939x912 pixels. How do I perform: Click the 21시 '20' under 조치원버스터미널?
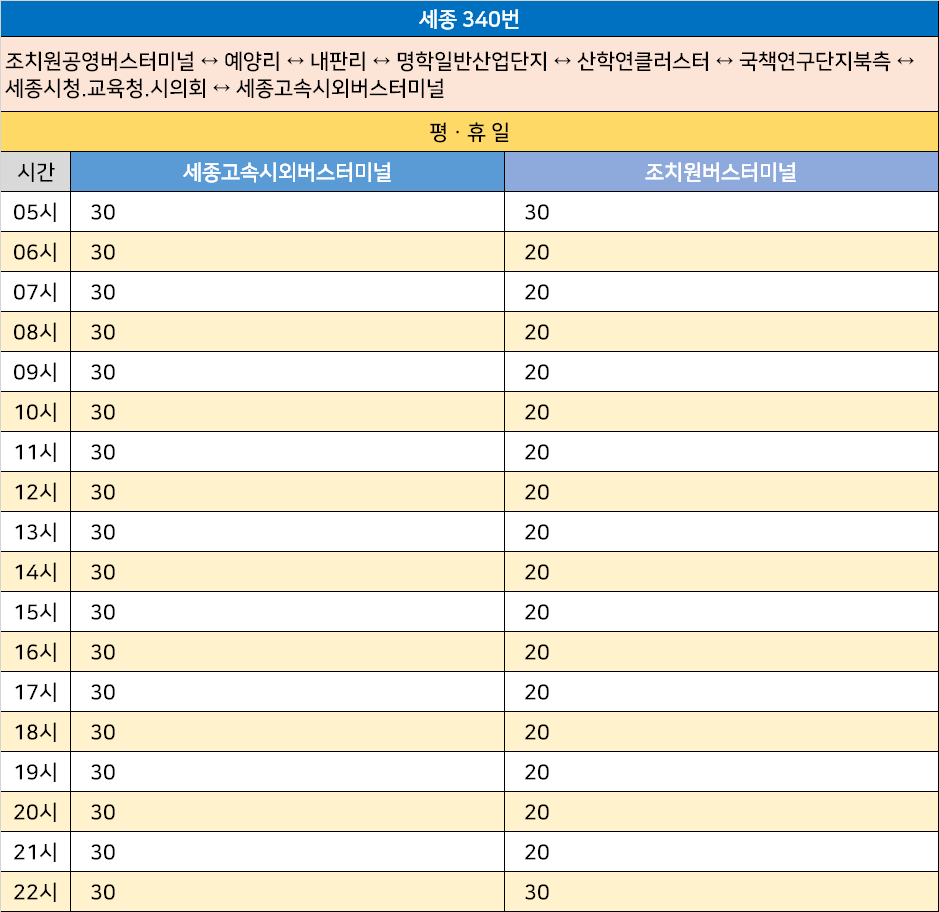pos(537,852)
